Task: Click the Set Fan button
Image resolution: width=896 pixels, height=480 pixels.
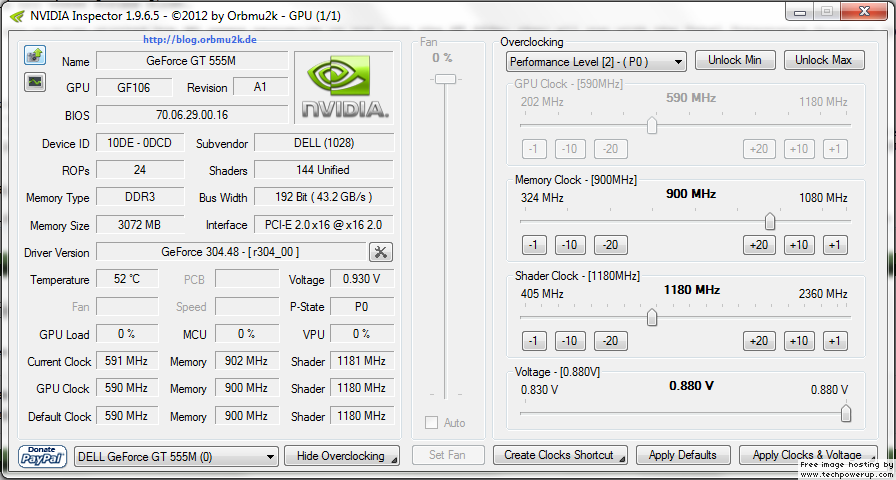Action: point(448,455)
